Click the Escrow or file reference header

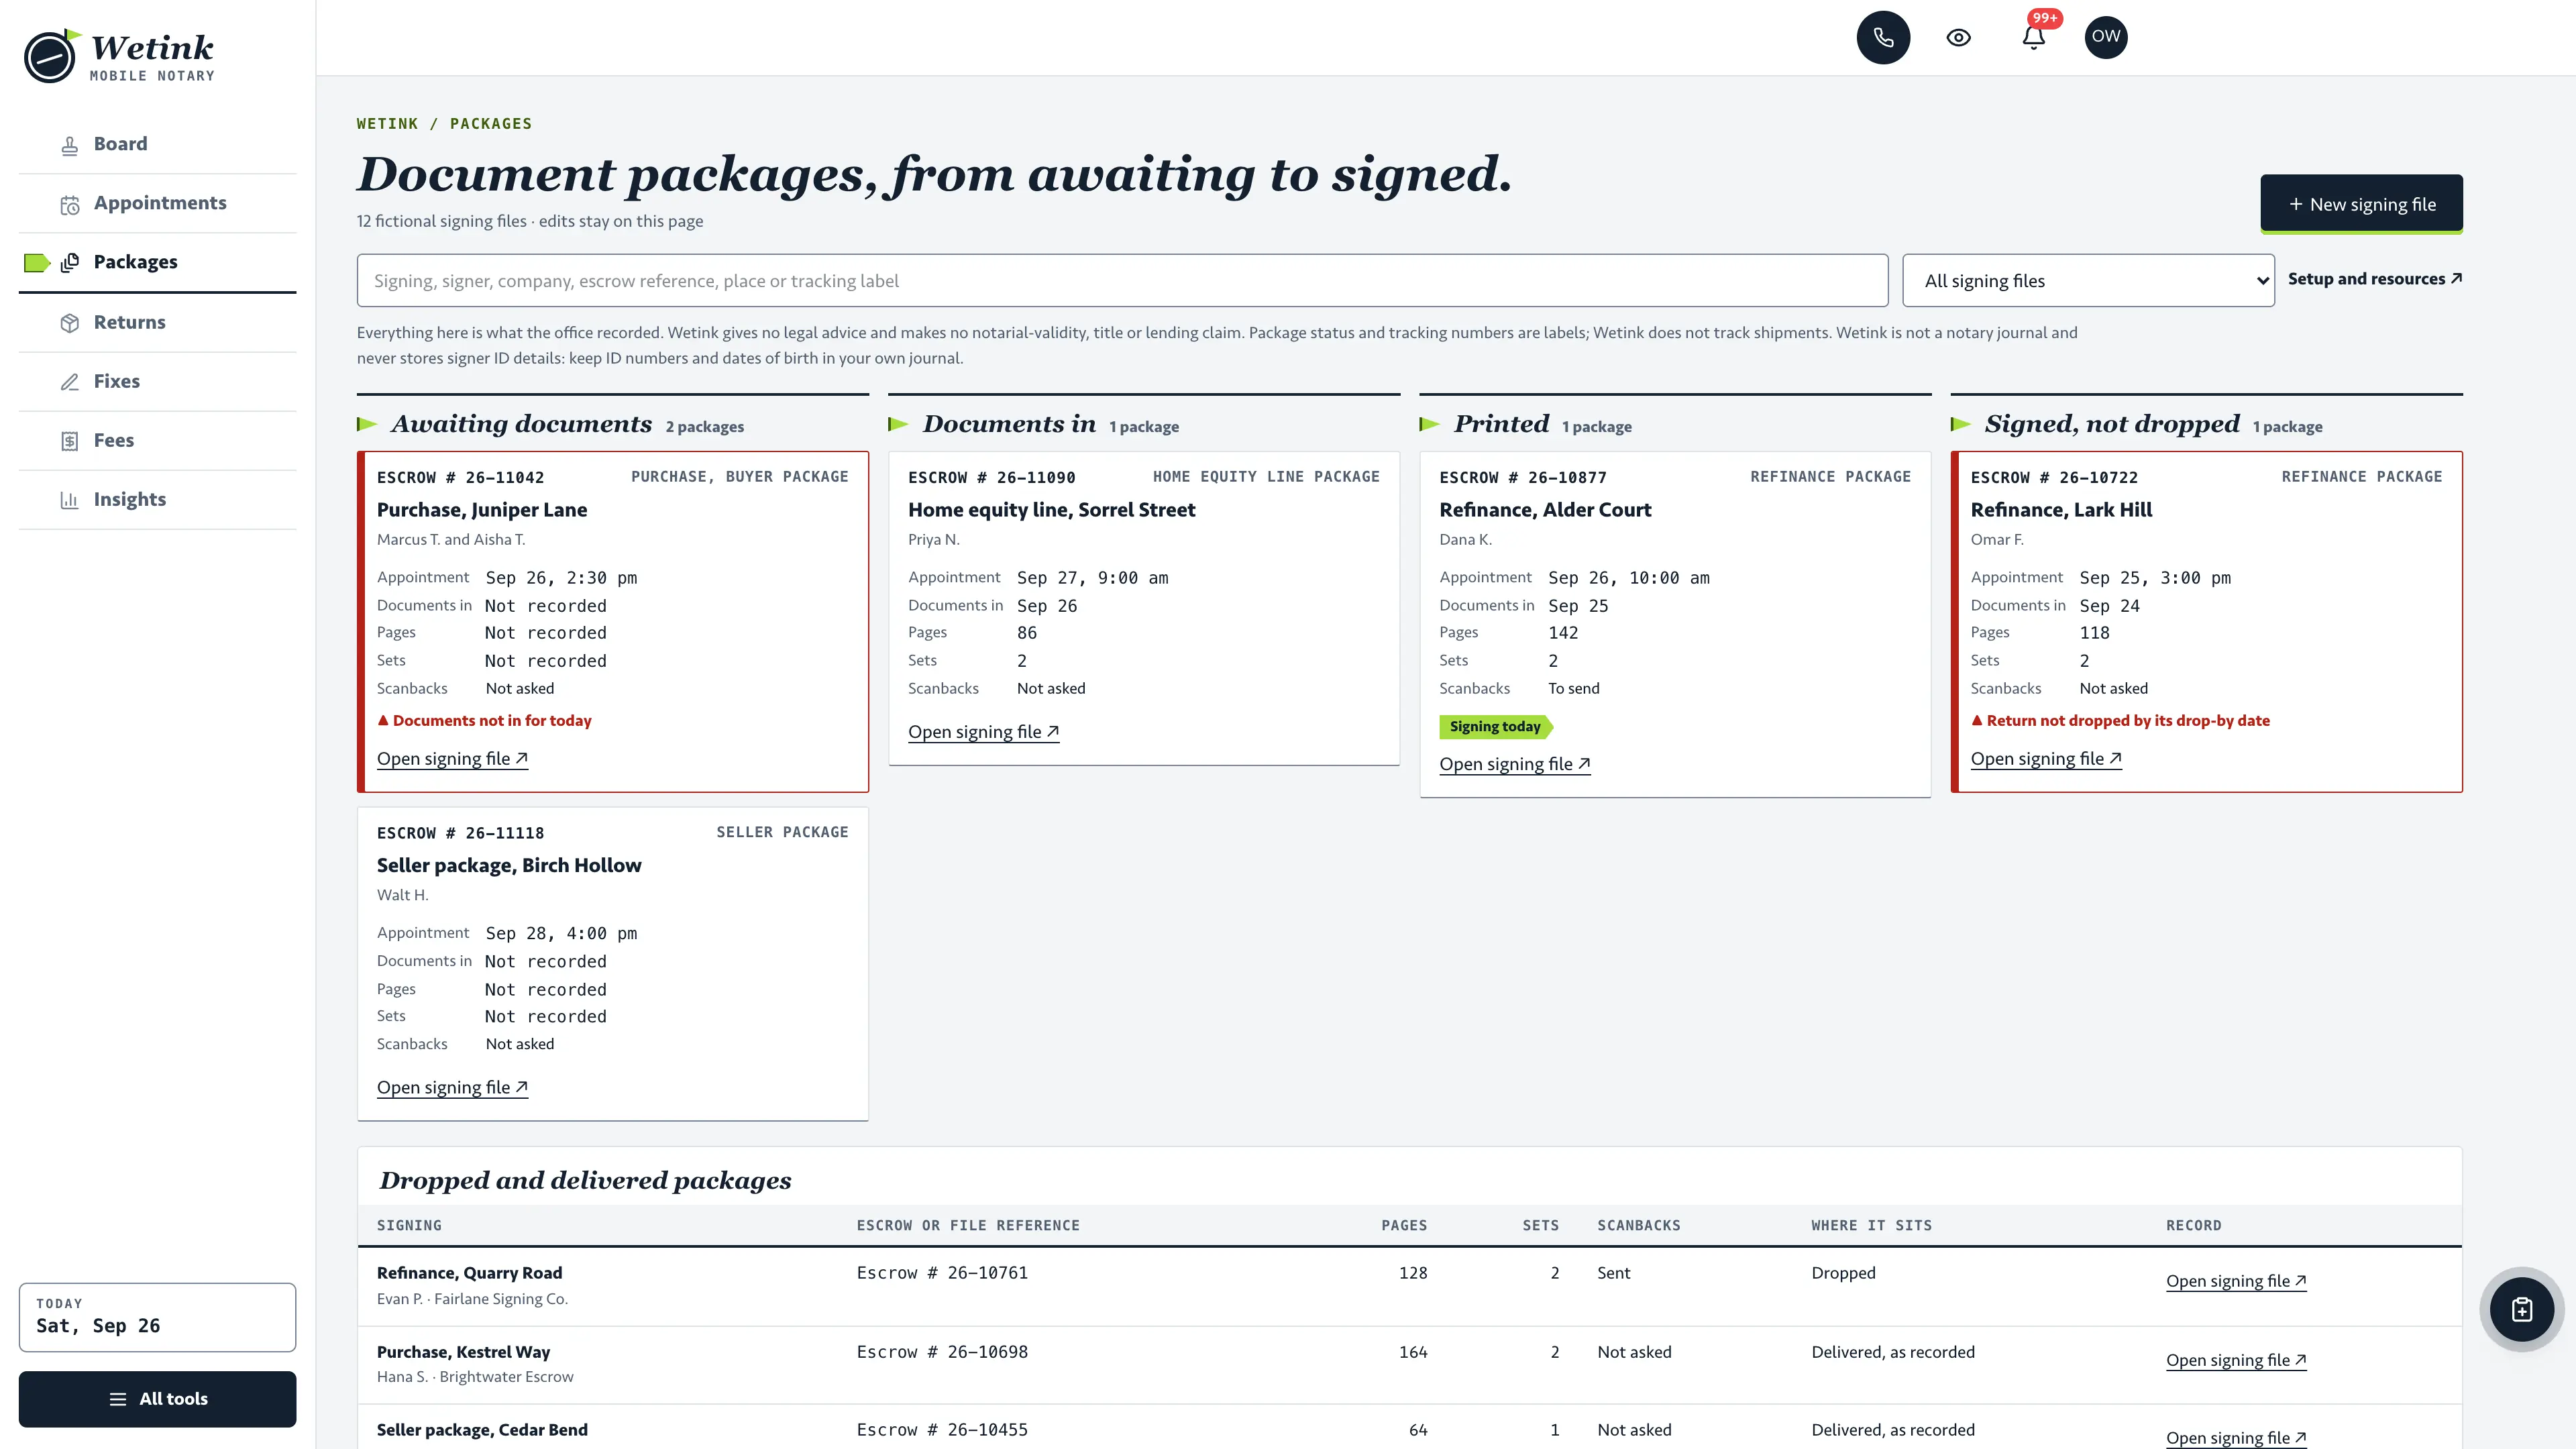pyautogui.click(x=968, y=1225)
